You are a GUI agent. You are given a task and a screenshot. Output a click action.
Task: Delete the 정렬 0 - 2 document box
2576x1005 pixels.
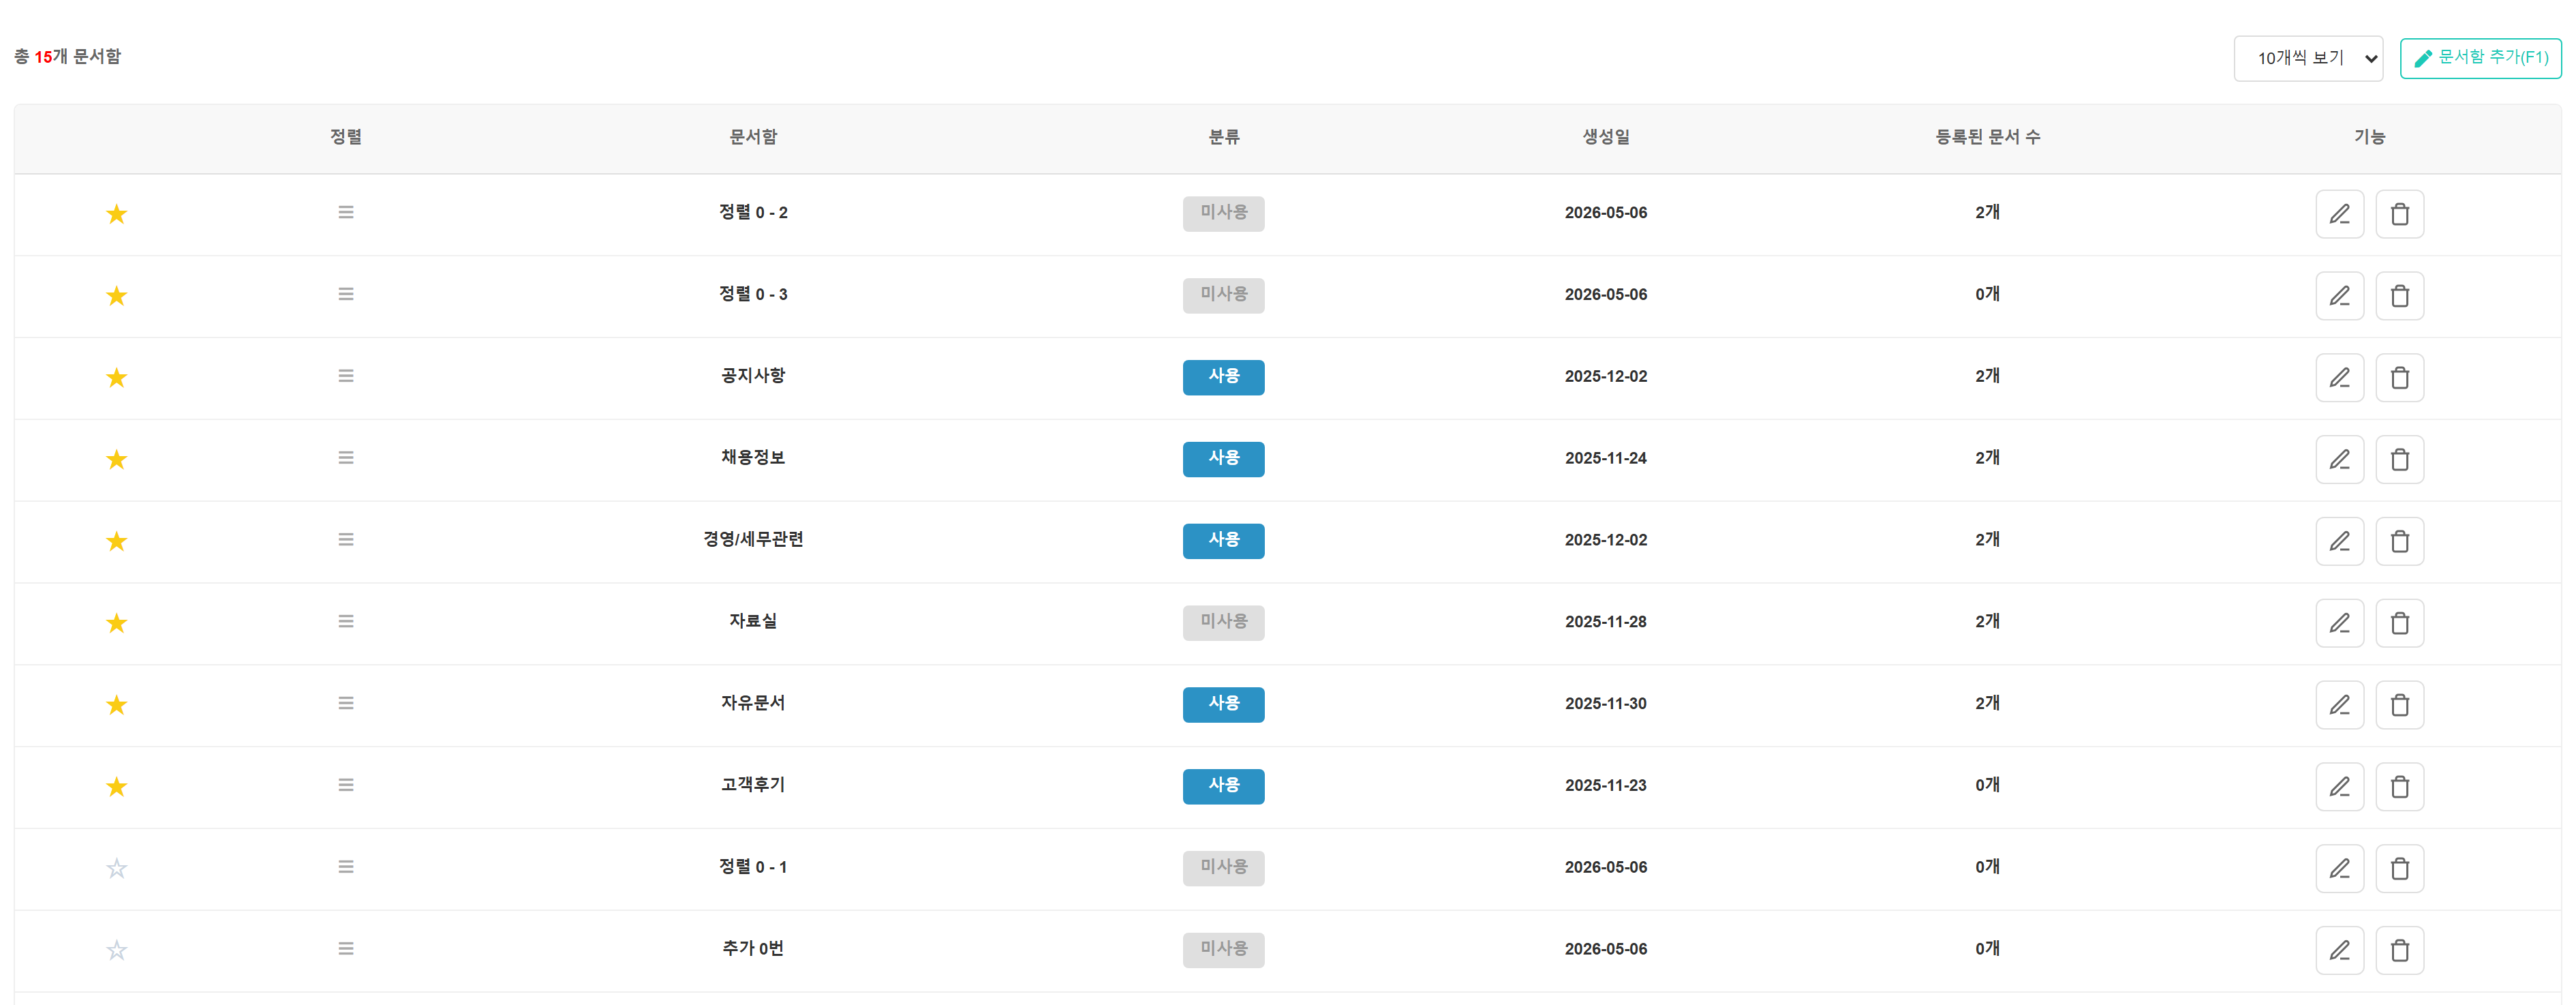(2399, 214)
